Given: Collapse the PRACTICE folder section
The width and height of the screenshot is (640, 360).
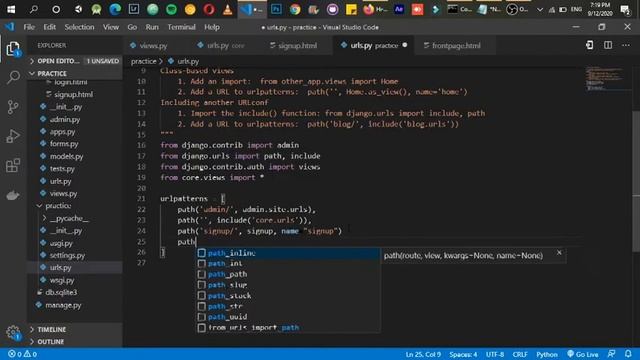Looking at the screenshot, I should [x=75, y=73].
